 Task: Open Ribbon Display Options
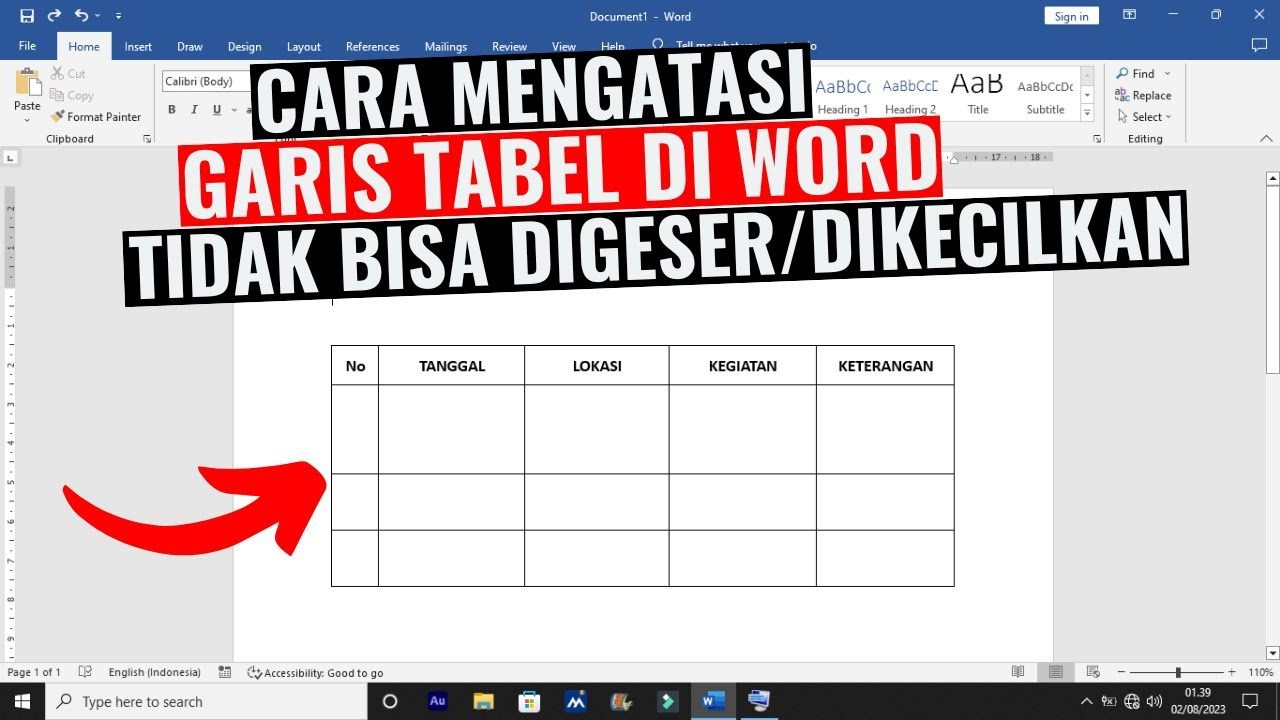click(x=1129, y=15)
